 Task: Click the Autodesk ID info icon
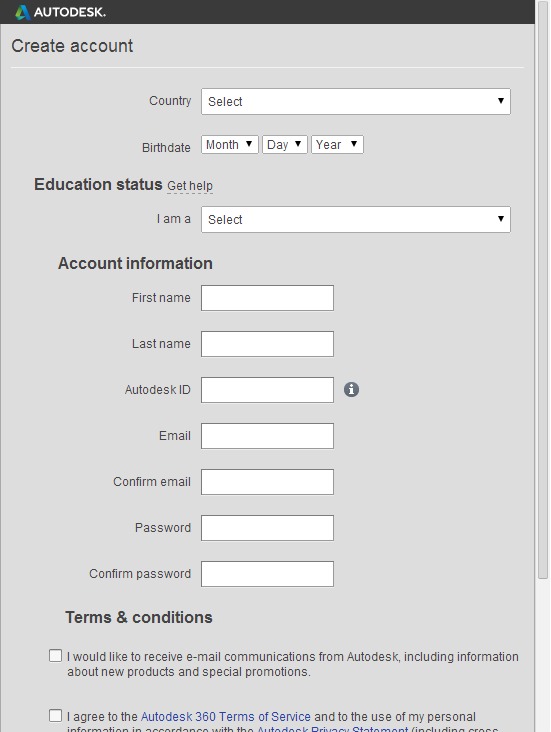[351, 389]
